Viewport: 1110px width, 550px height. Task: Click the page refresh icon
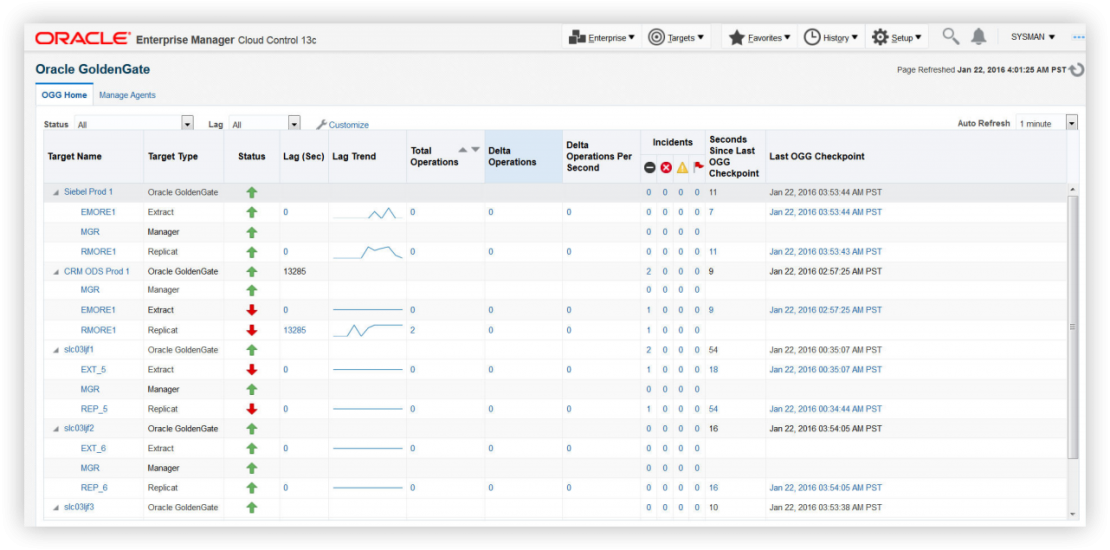tap(1076, 70)
